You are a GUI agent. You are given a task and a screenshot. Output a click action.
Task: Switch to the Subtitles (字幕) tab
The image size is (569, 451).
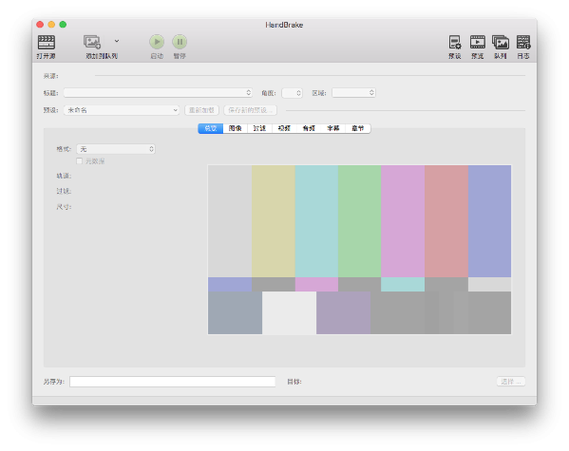(x=333, y=128)
